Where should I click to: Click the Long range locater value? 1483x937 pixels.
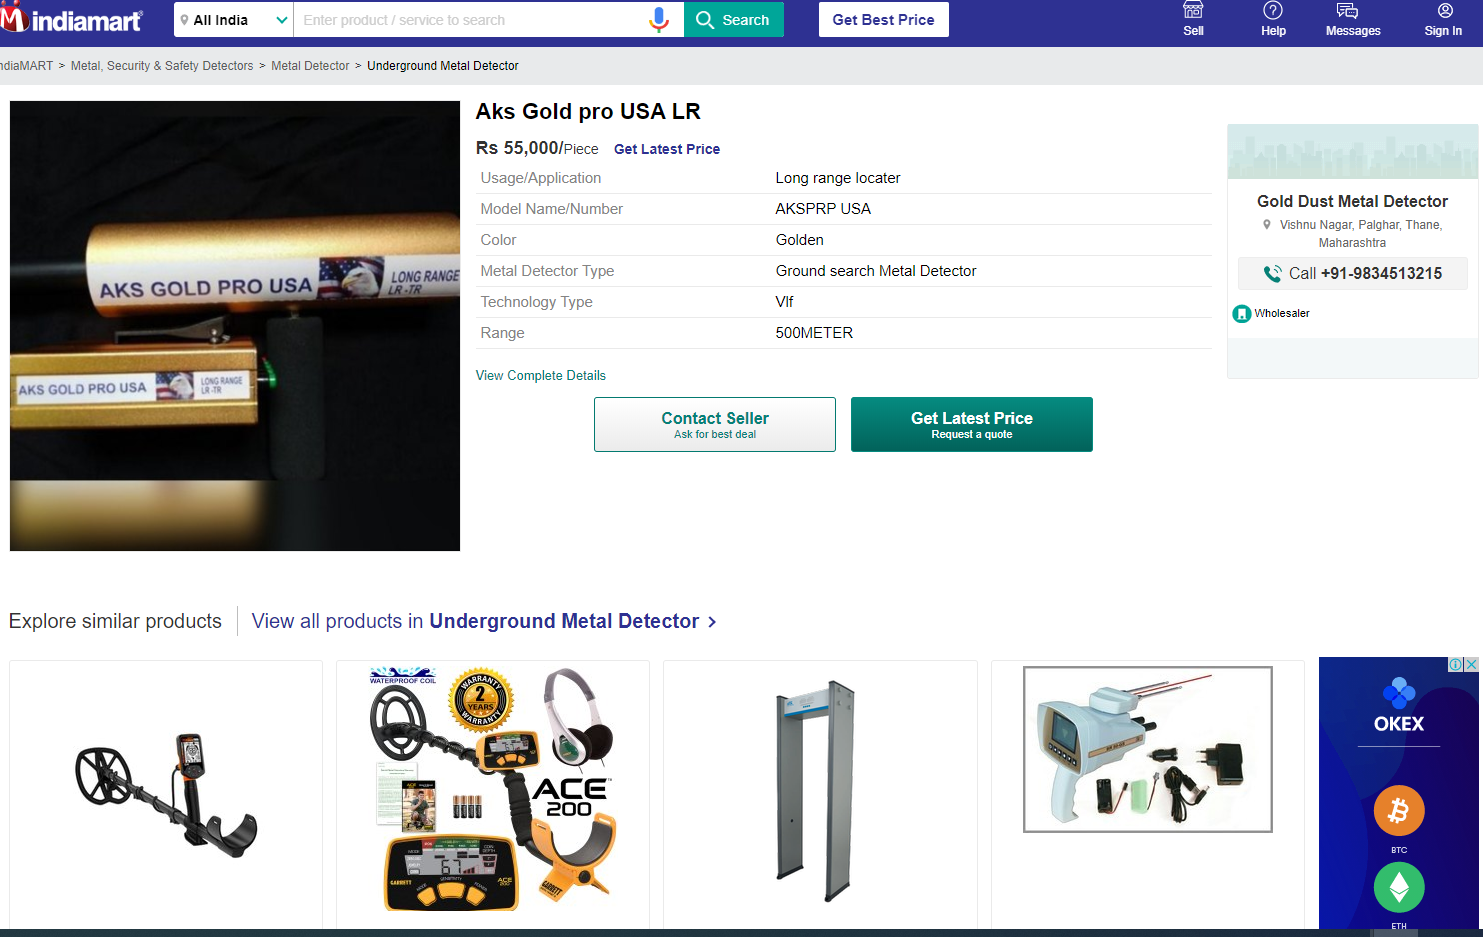coord(838,178)
